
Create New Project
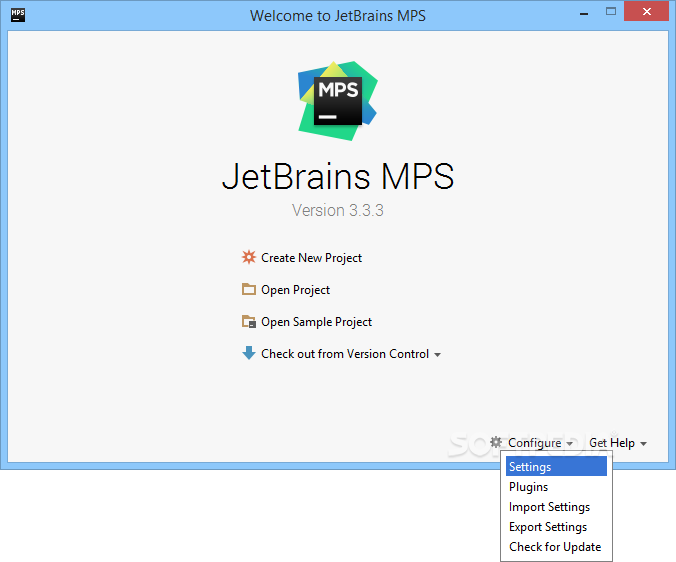[311, 258]
